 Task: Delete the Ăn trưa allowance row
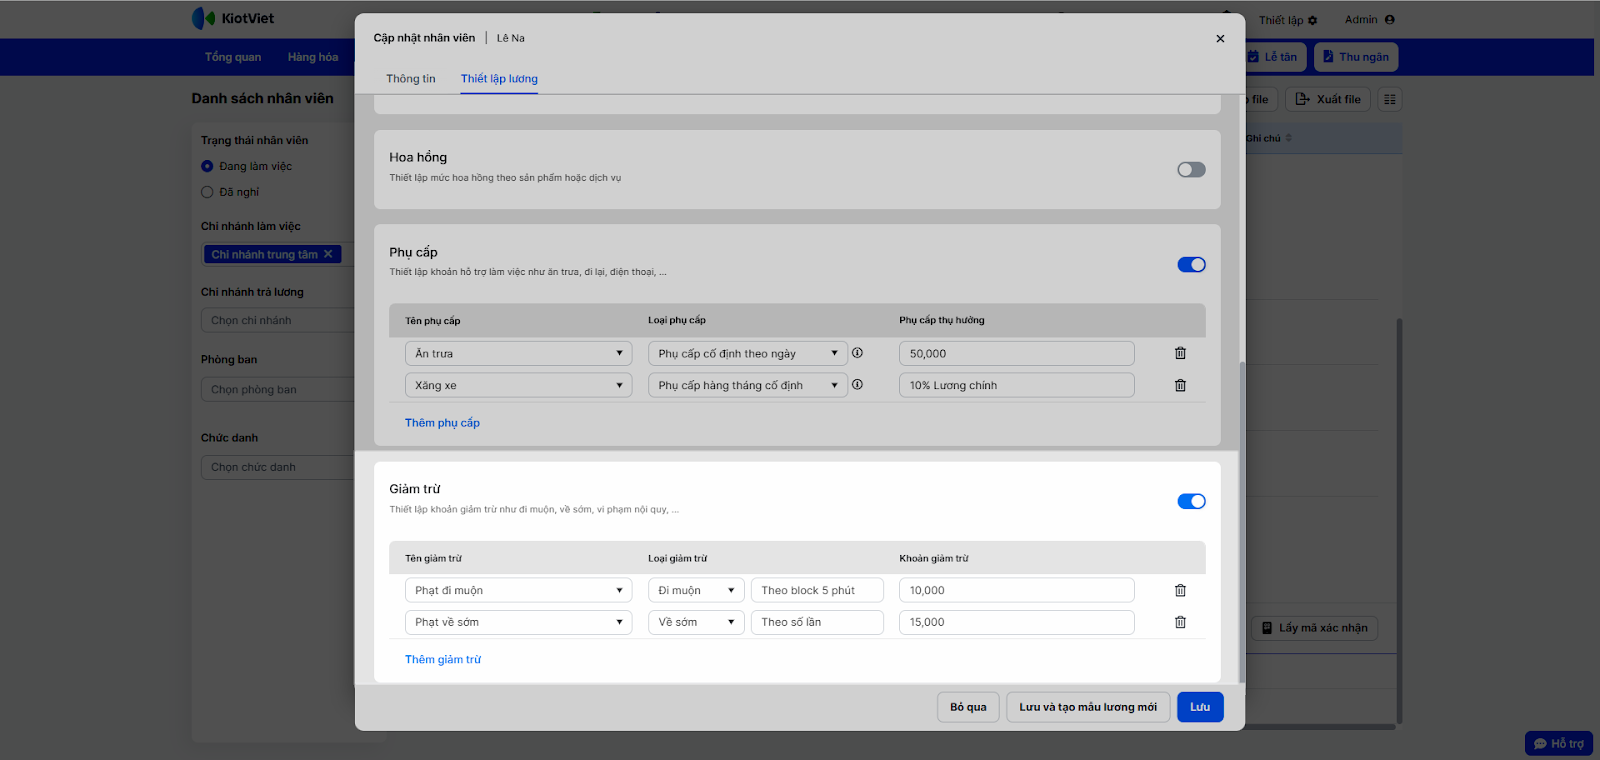[1180, 353]
